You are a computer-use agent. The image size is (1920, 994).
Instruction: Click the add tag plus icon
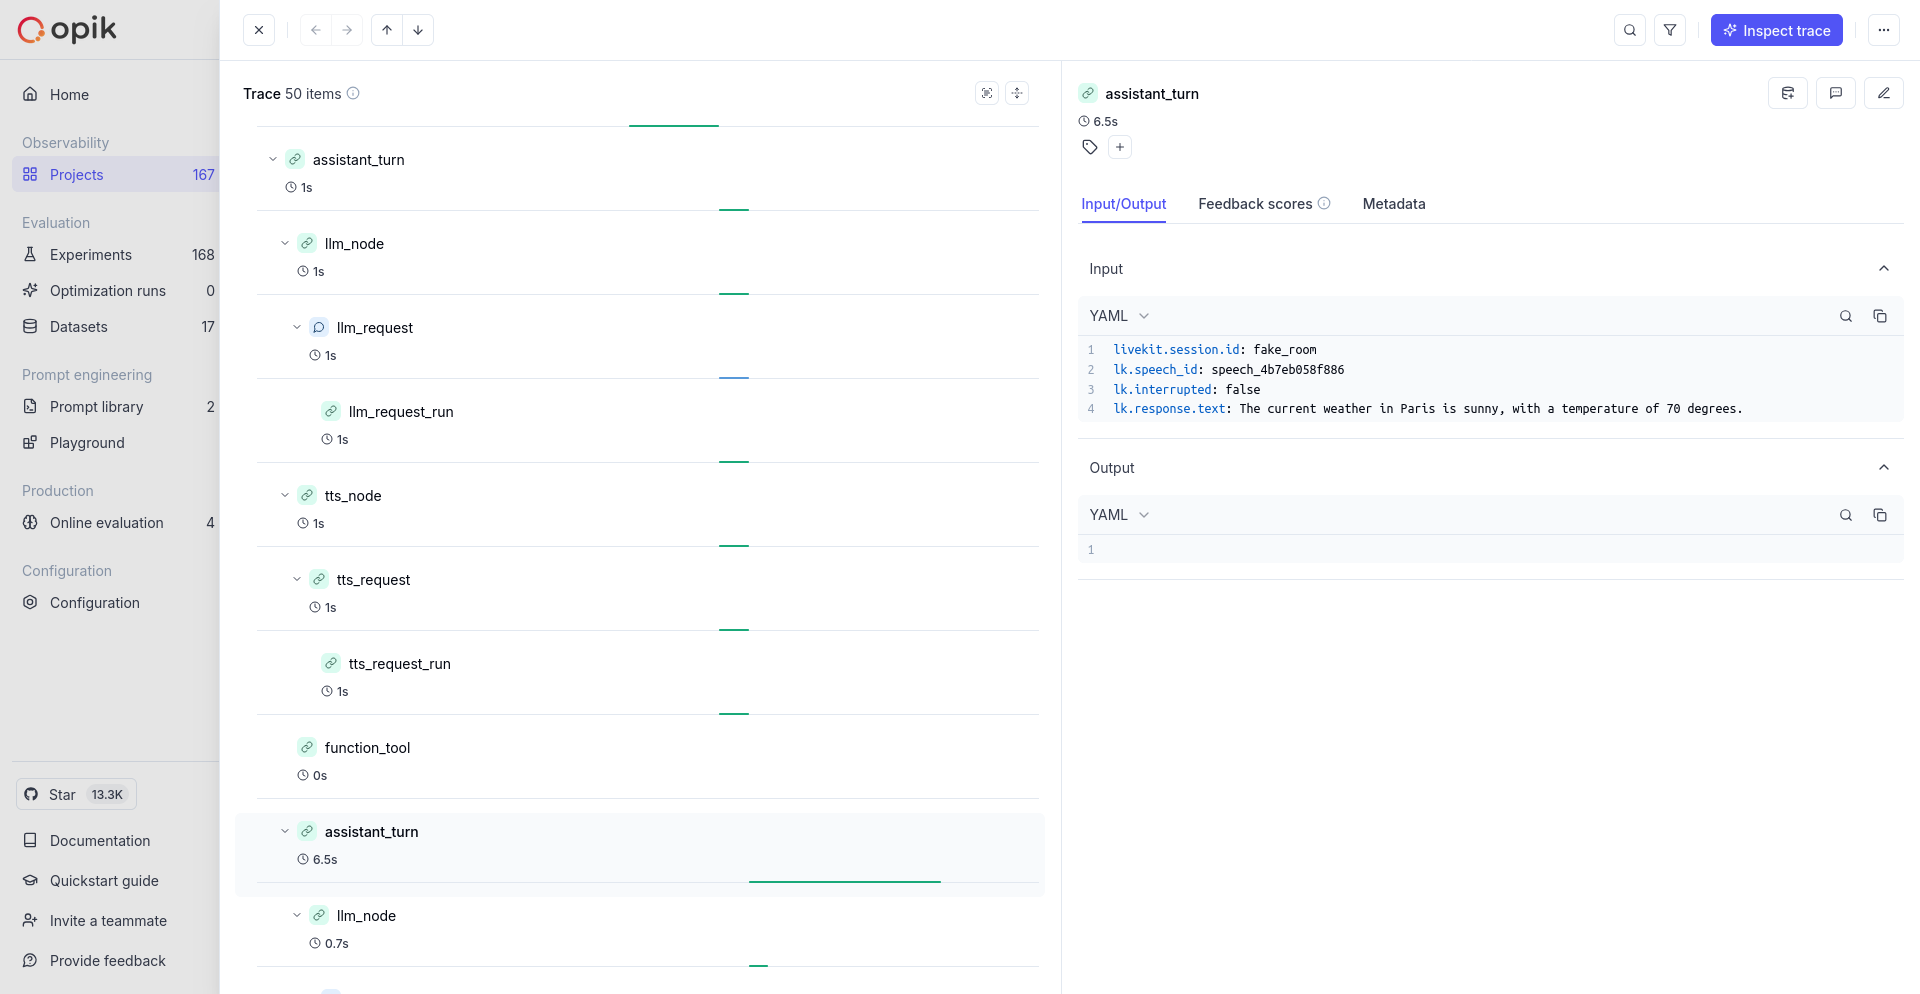coord(1120,147)
